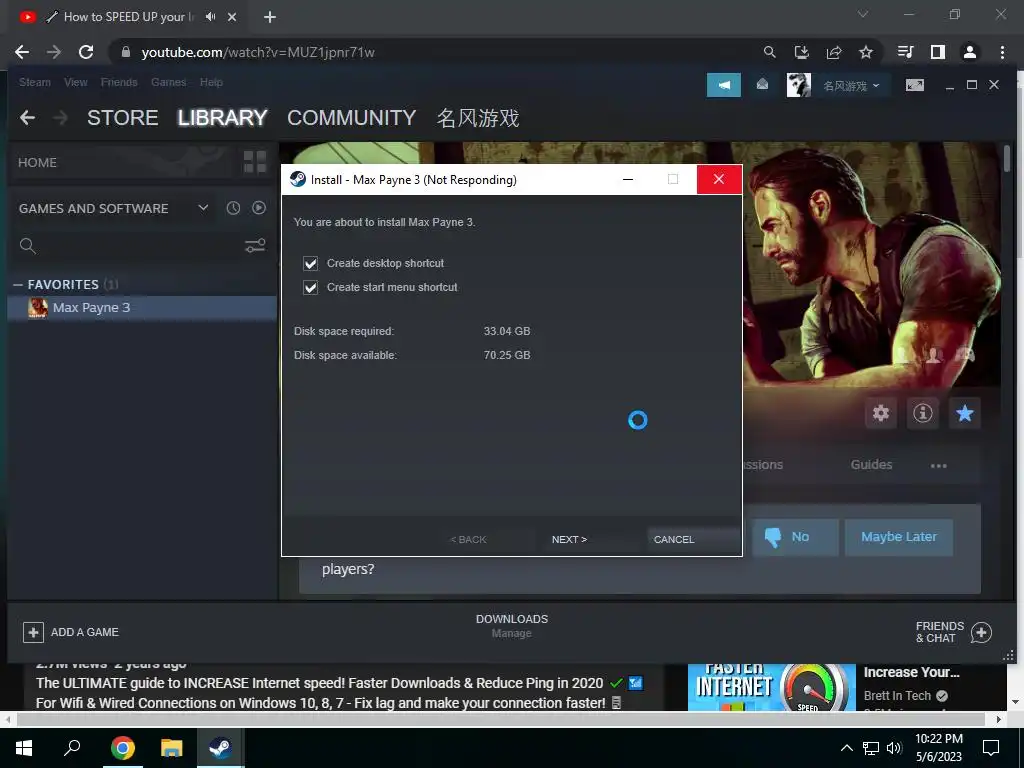The width and height of the screenshot is (1024, 768).
Task: Open DOWNLOADS Manage section
Action: [512, 626]
